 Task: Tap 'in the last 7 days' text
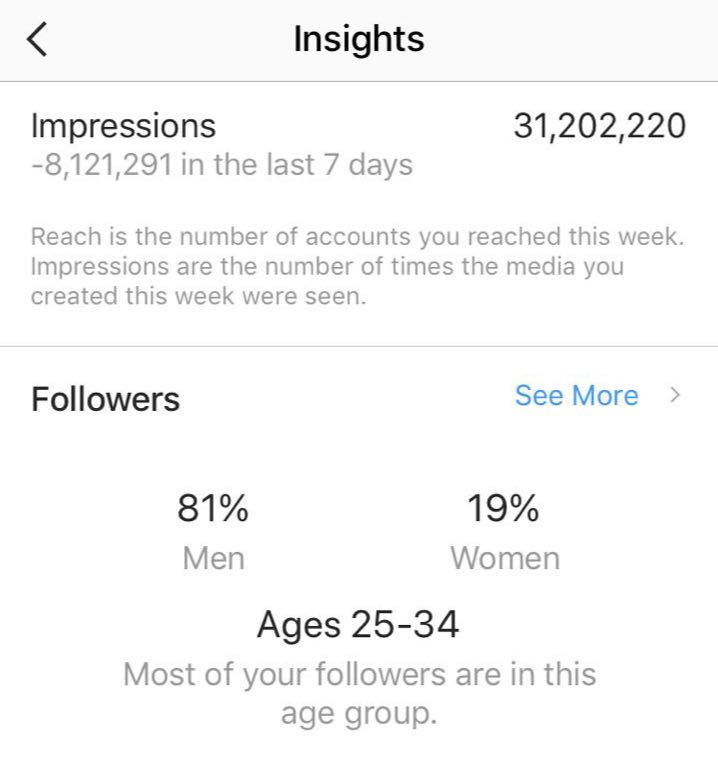[x=297, y=164]
